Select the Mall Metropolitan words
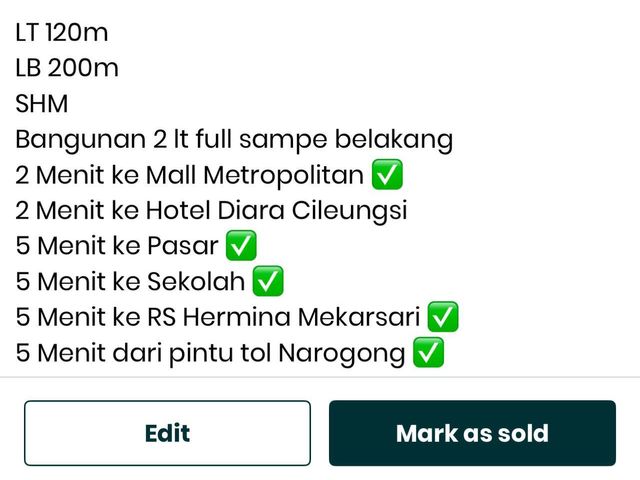640x480 pixels. coord(255,175)
